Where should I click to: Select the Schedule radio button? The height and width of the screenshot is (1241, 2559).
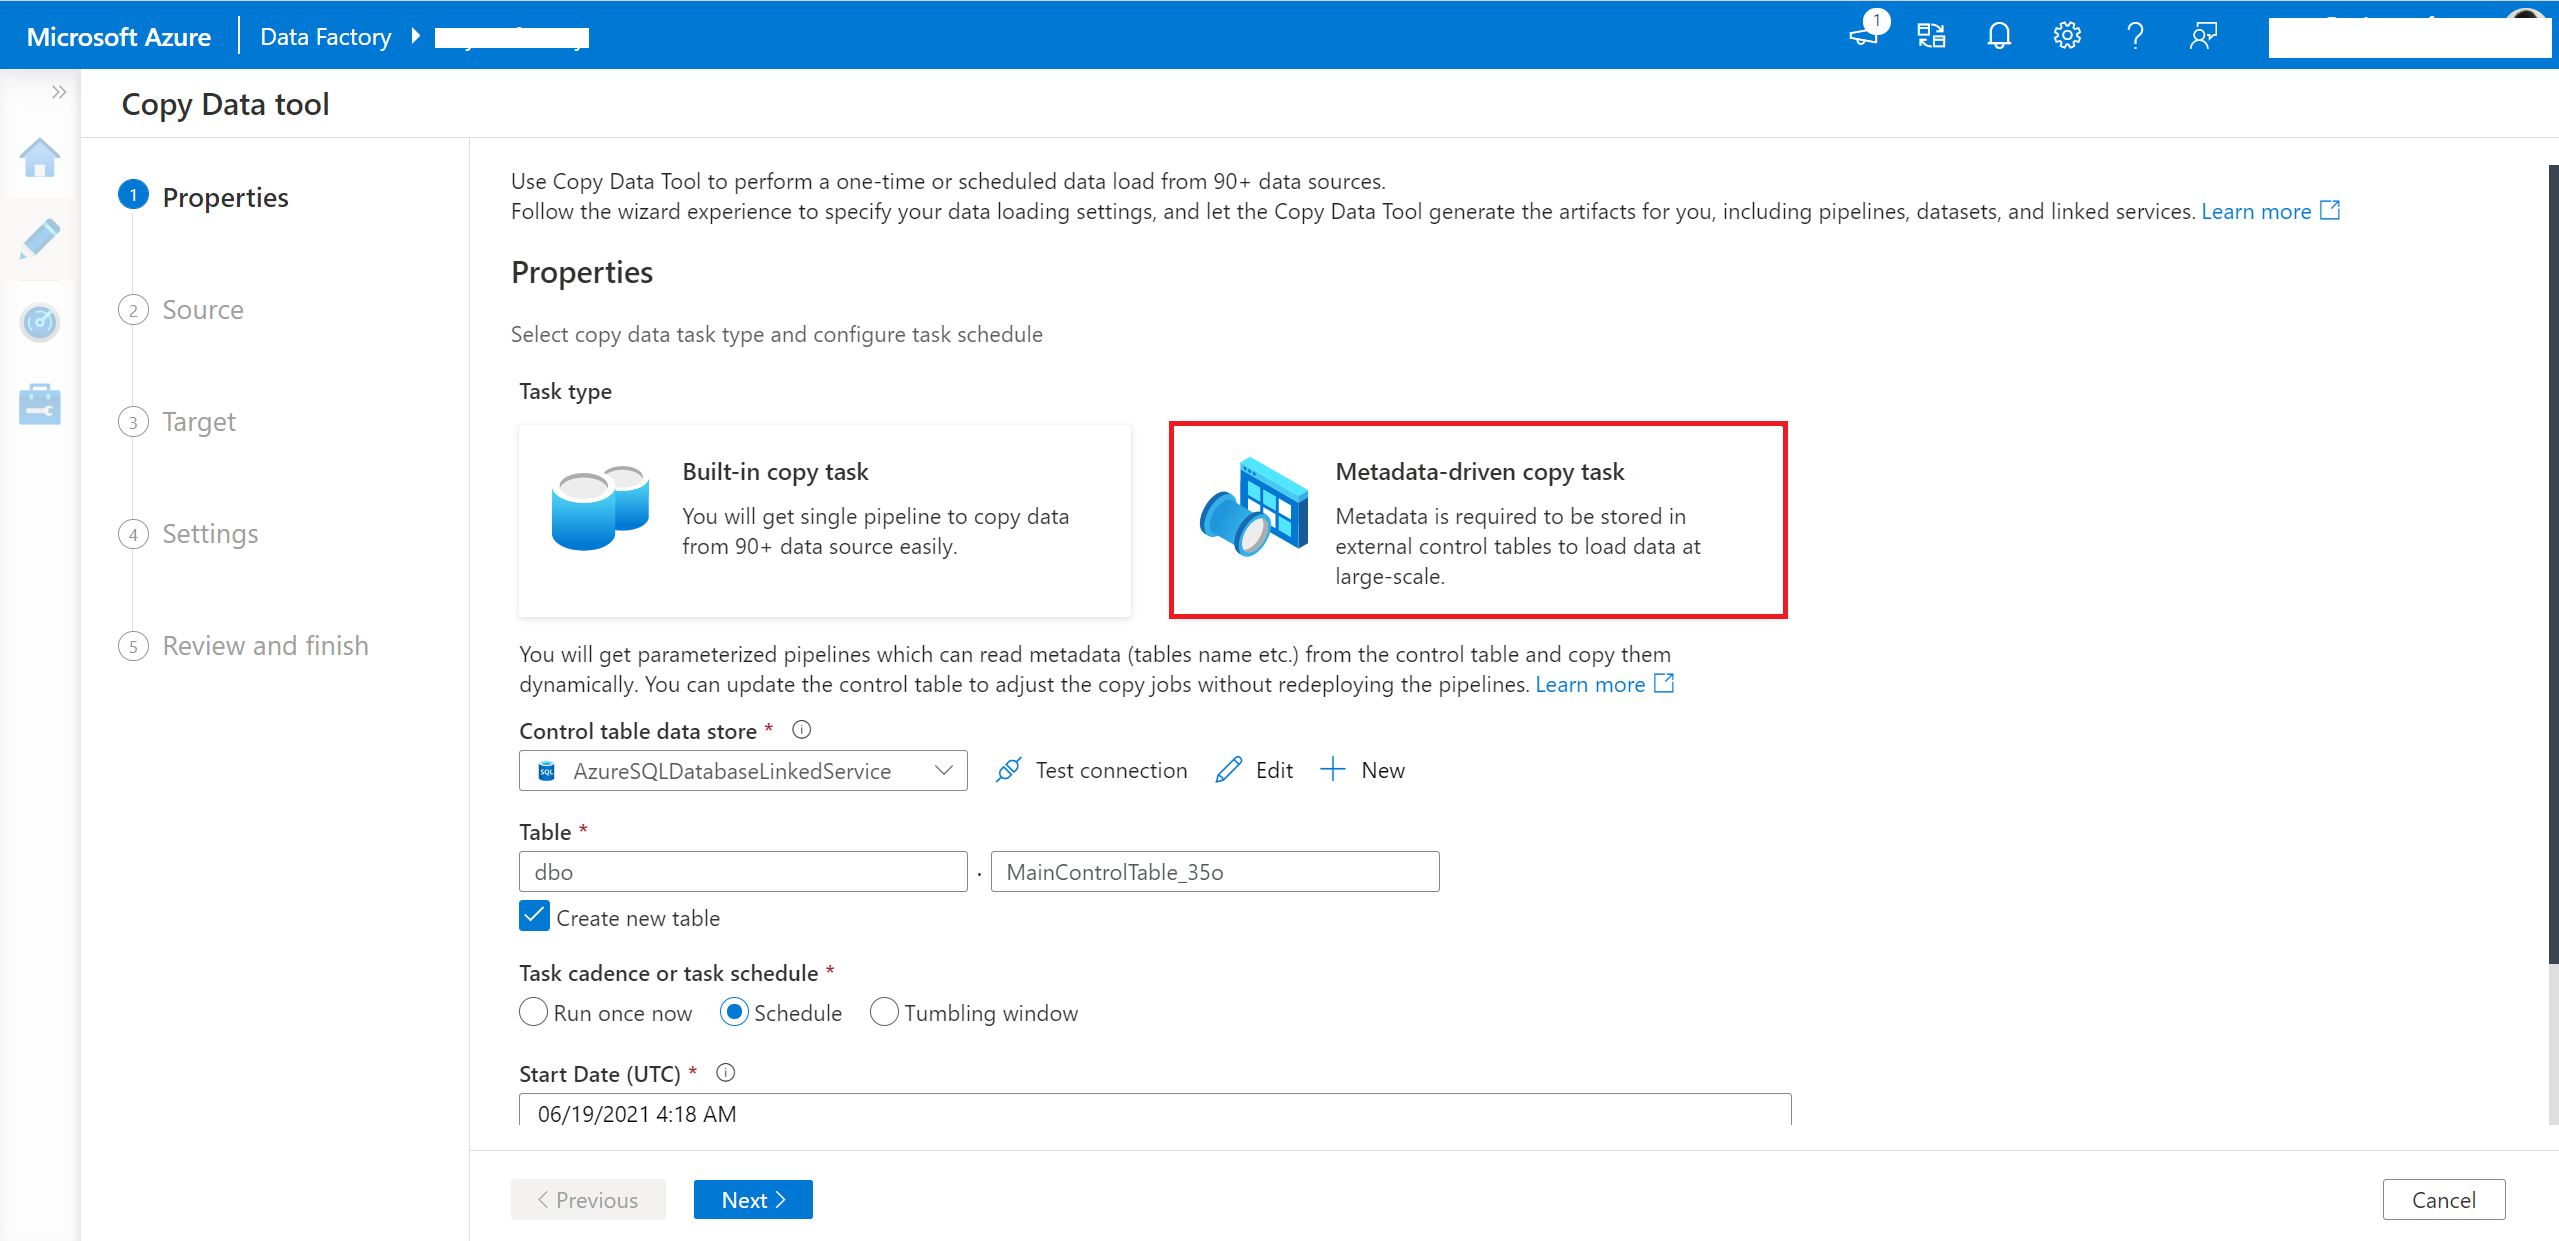point(731,1011)
